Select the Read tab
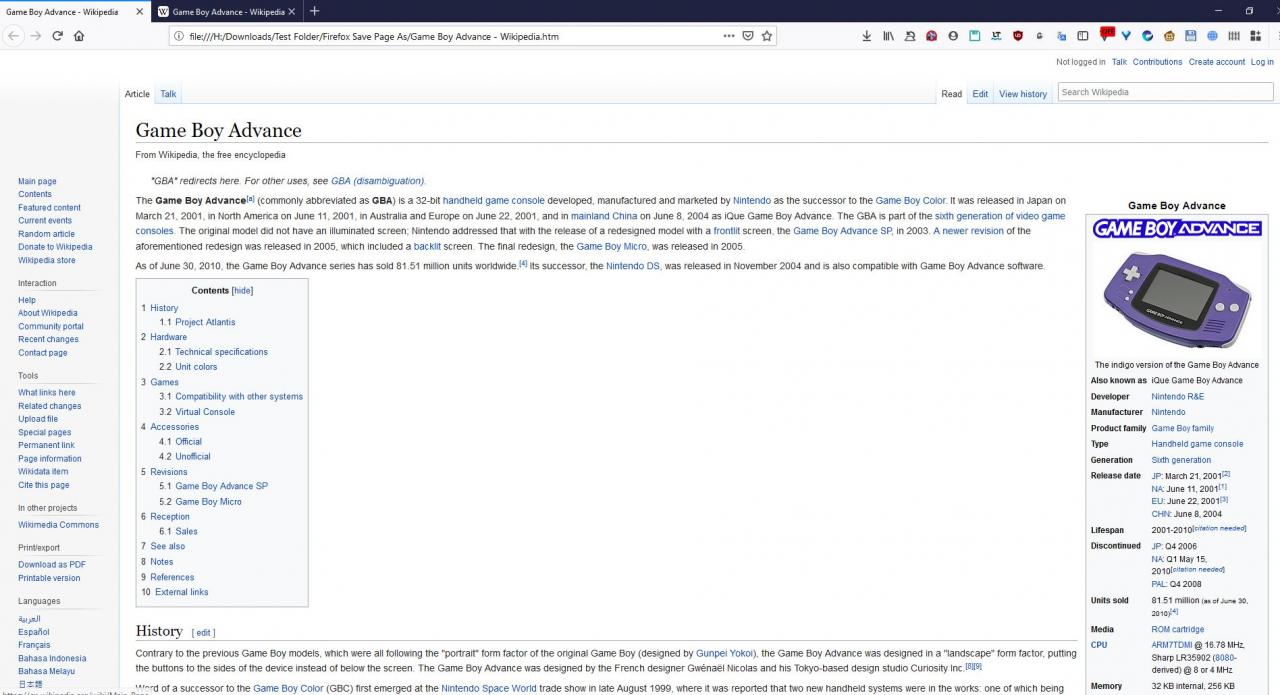The image size is (1280, 695). click(951, 94)
